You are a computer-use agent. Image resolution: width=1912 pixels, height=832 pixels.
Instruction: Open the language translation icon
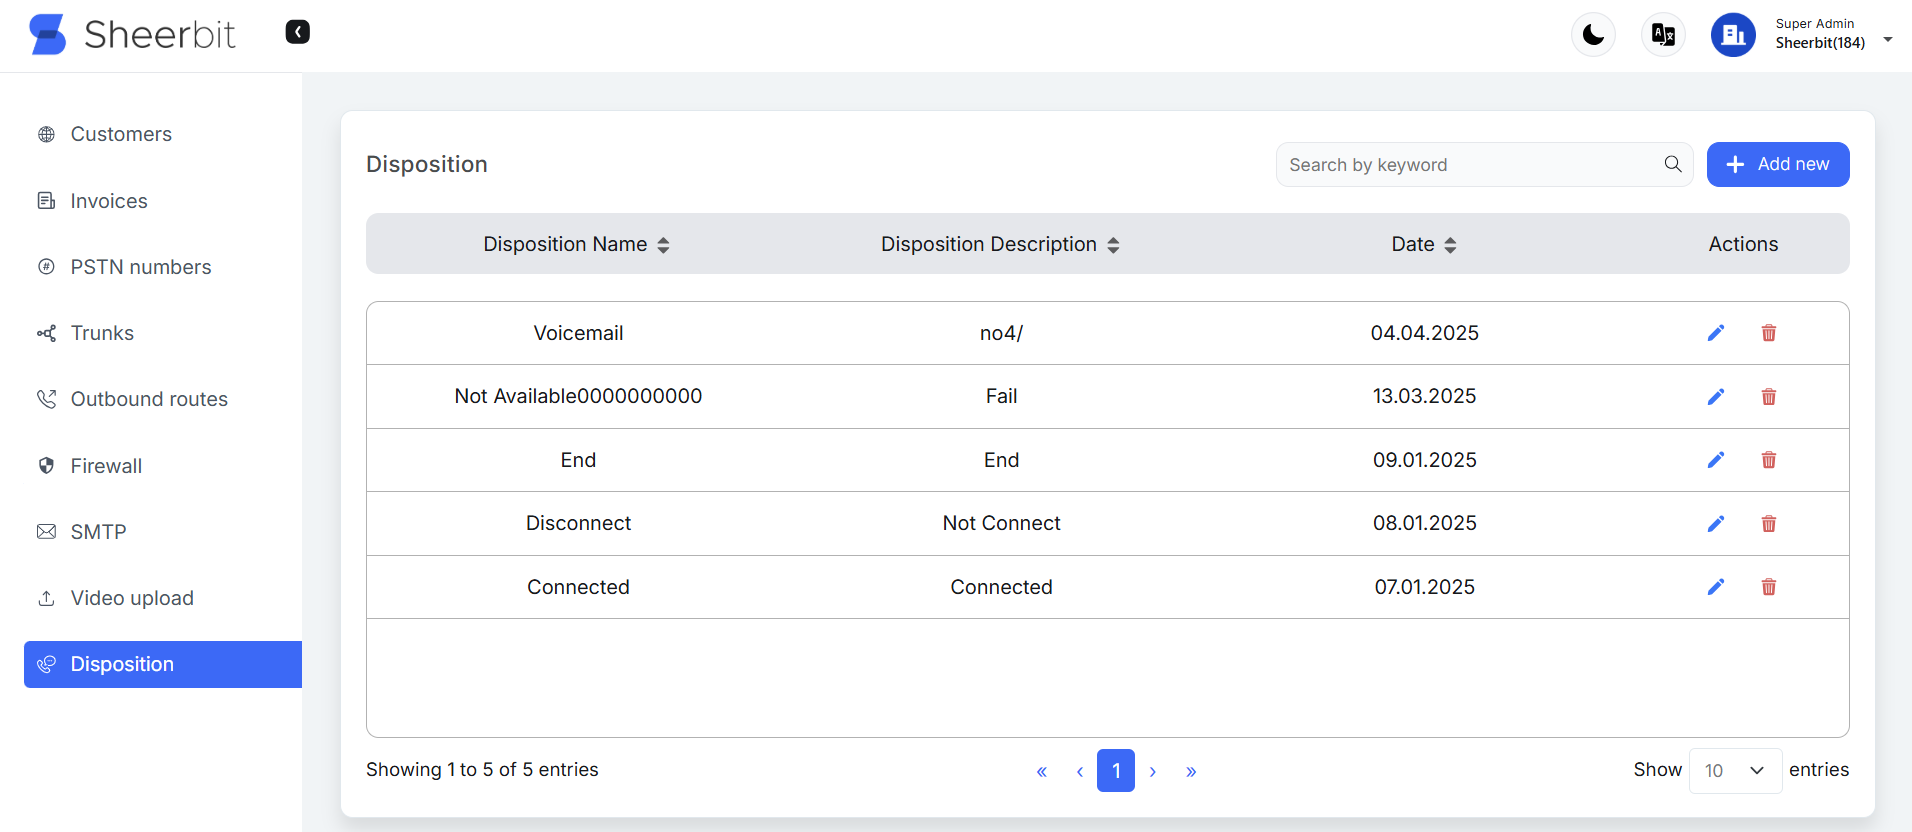pyautogui.click(x=1663, y=35)
